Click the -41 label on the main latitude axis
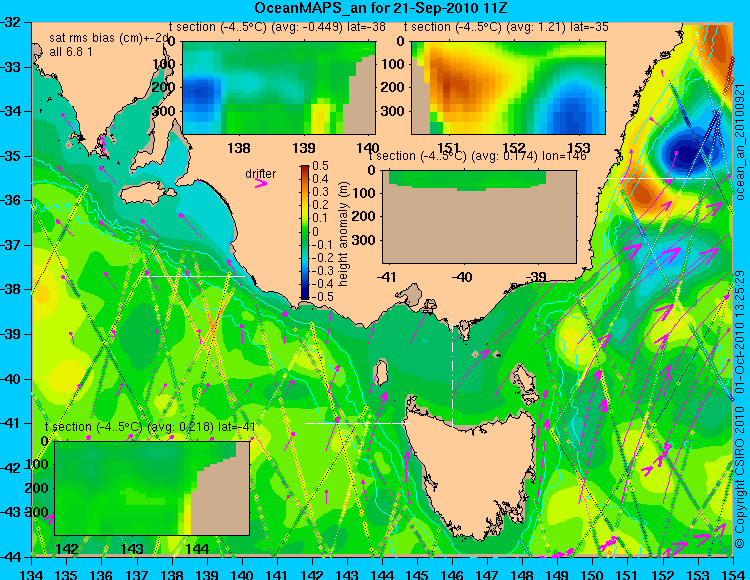The image size is (750, 580). pyautogui.click(x=10, y=423)
